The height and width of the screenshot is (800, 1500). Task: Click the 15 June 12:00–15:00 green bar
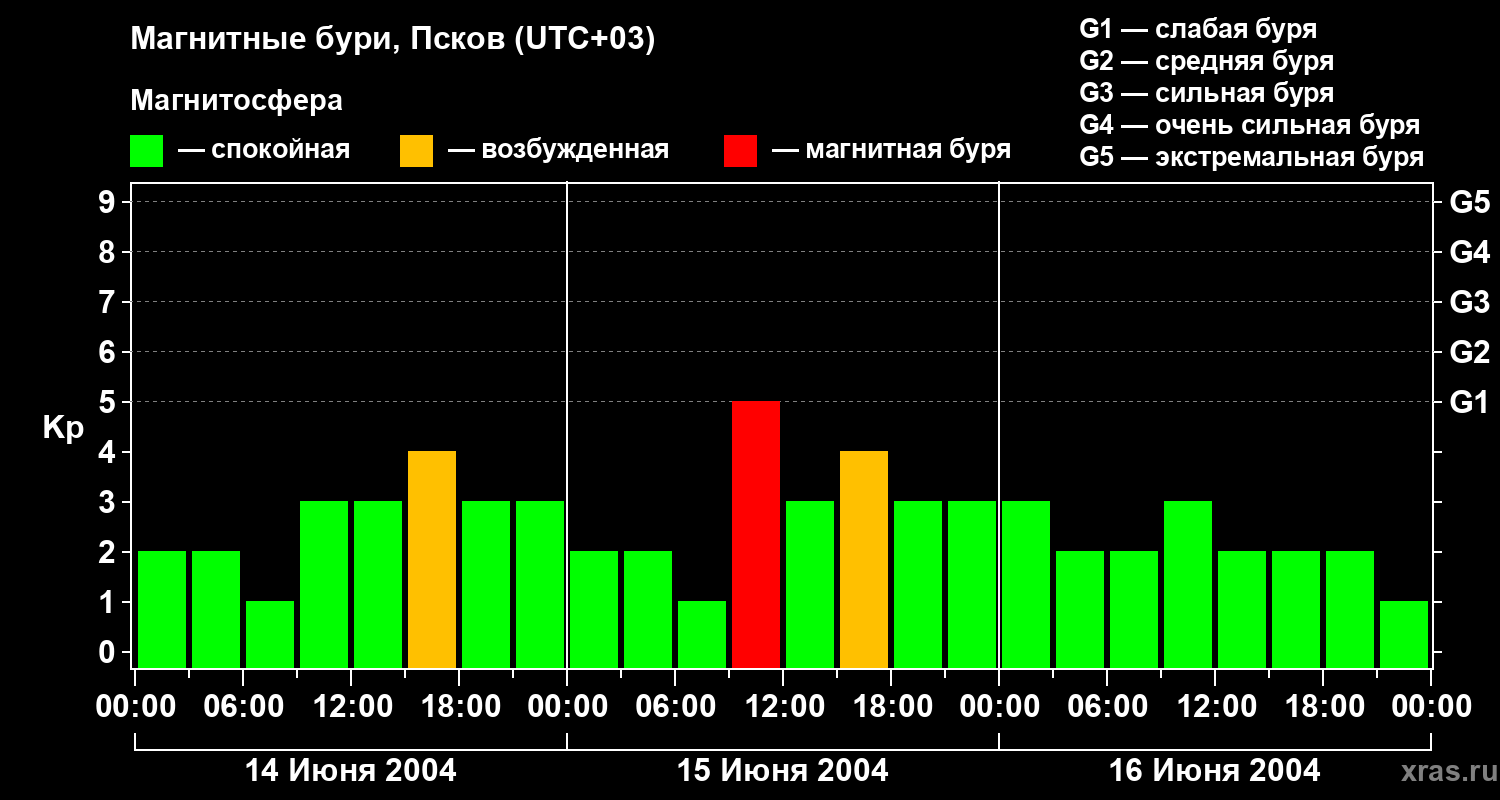[x=810, y=584]
